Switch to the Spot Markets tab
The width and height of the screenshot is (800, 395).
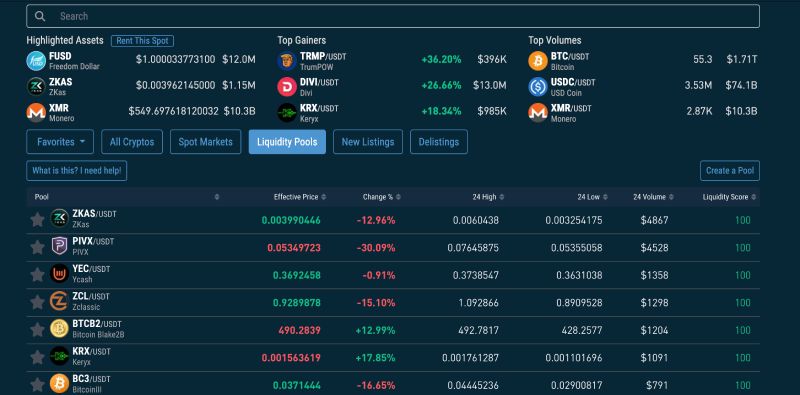point(206,142)
